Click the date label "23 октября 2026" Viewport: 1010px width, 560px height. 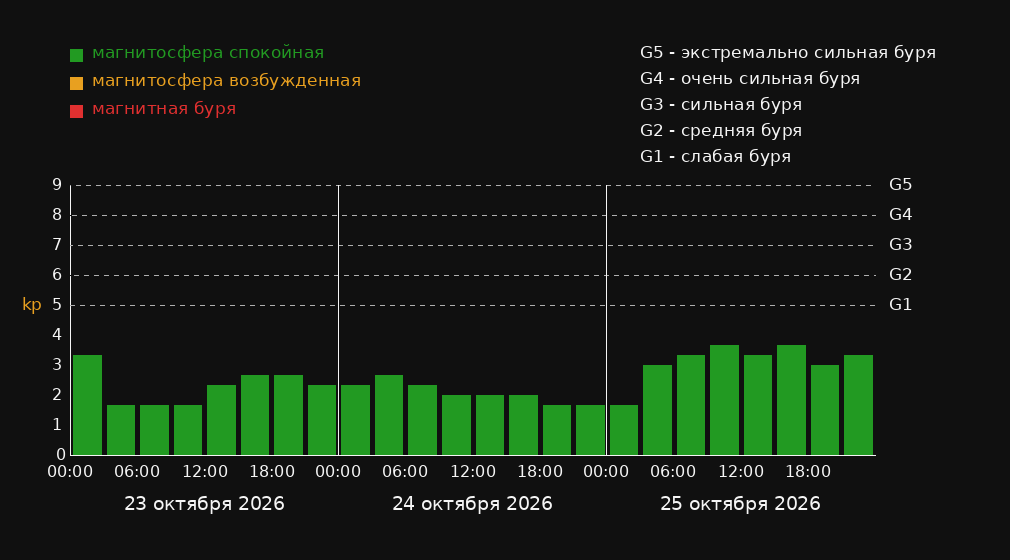[x=204, y=504]
